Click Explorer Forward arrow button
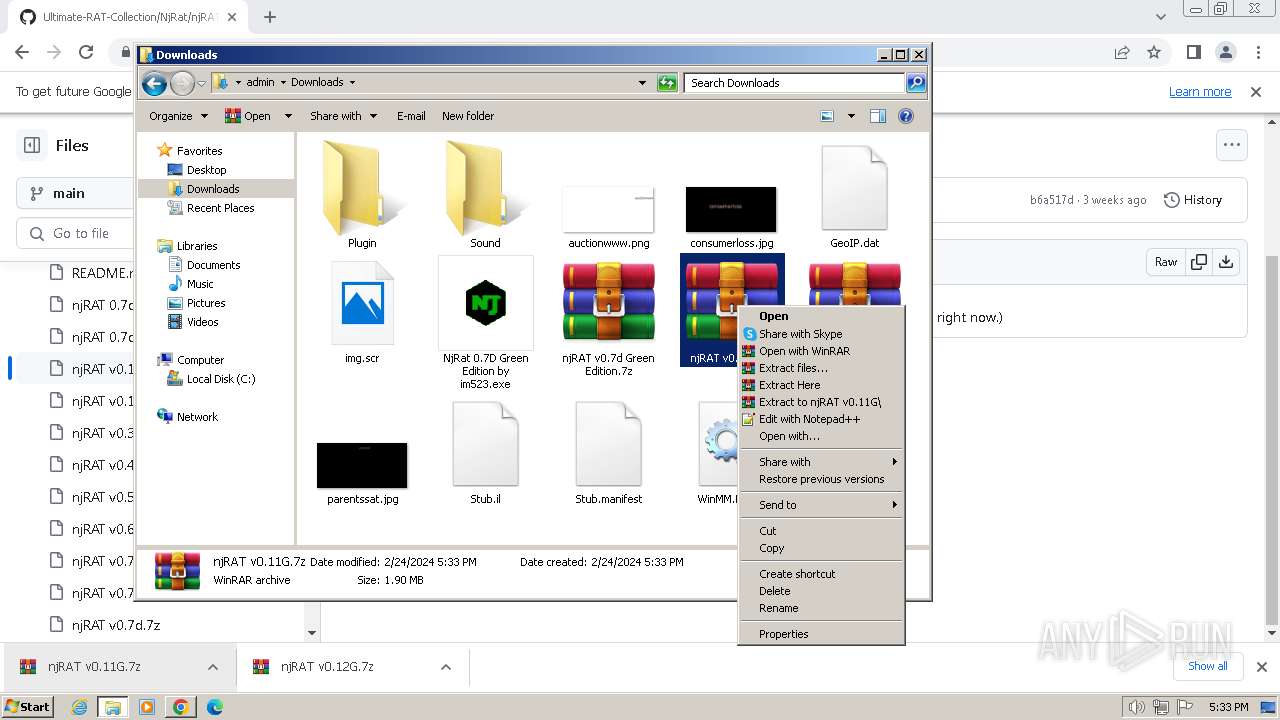The width and height of the screenshot is (1280, 720). pyautogui.click(x=182, y=83)
